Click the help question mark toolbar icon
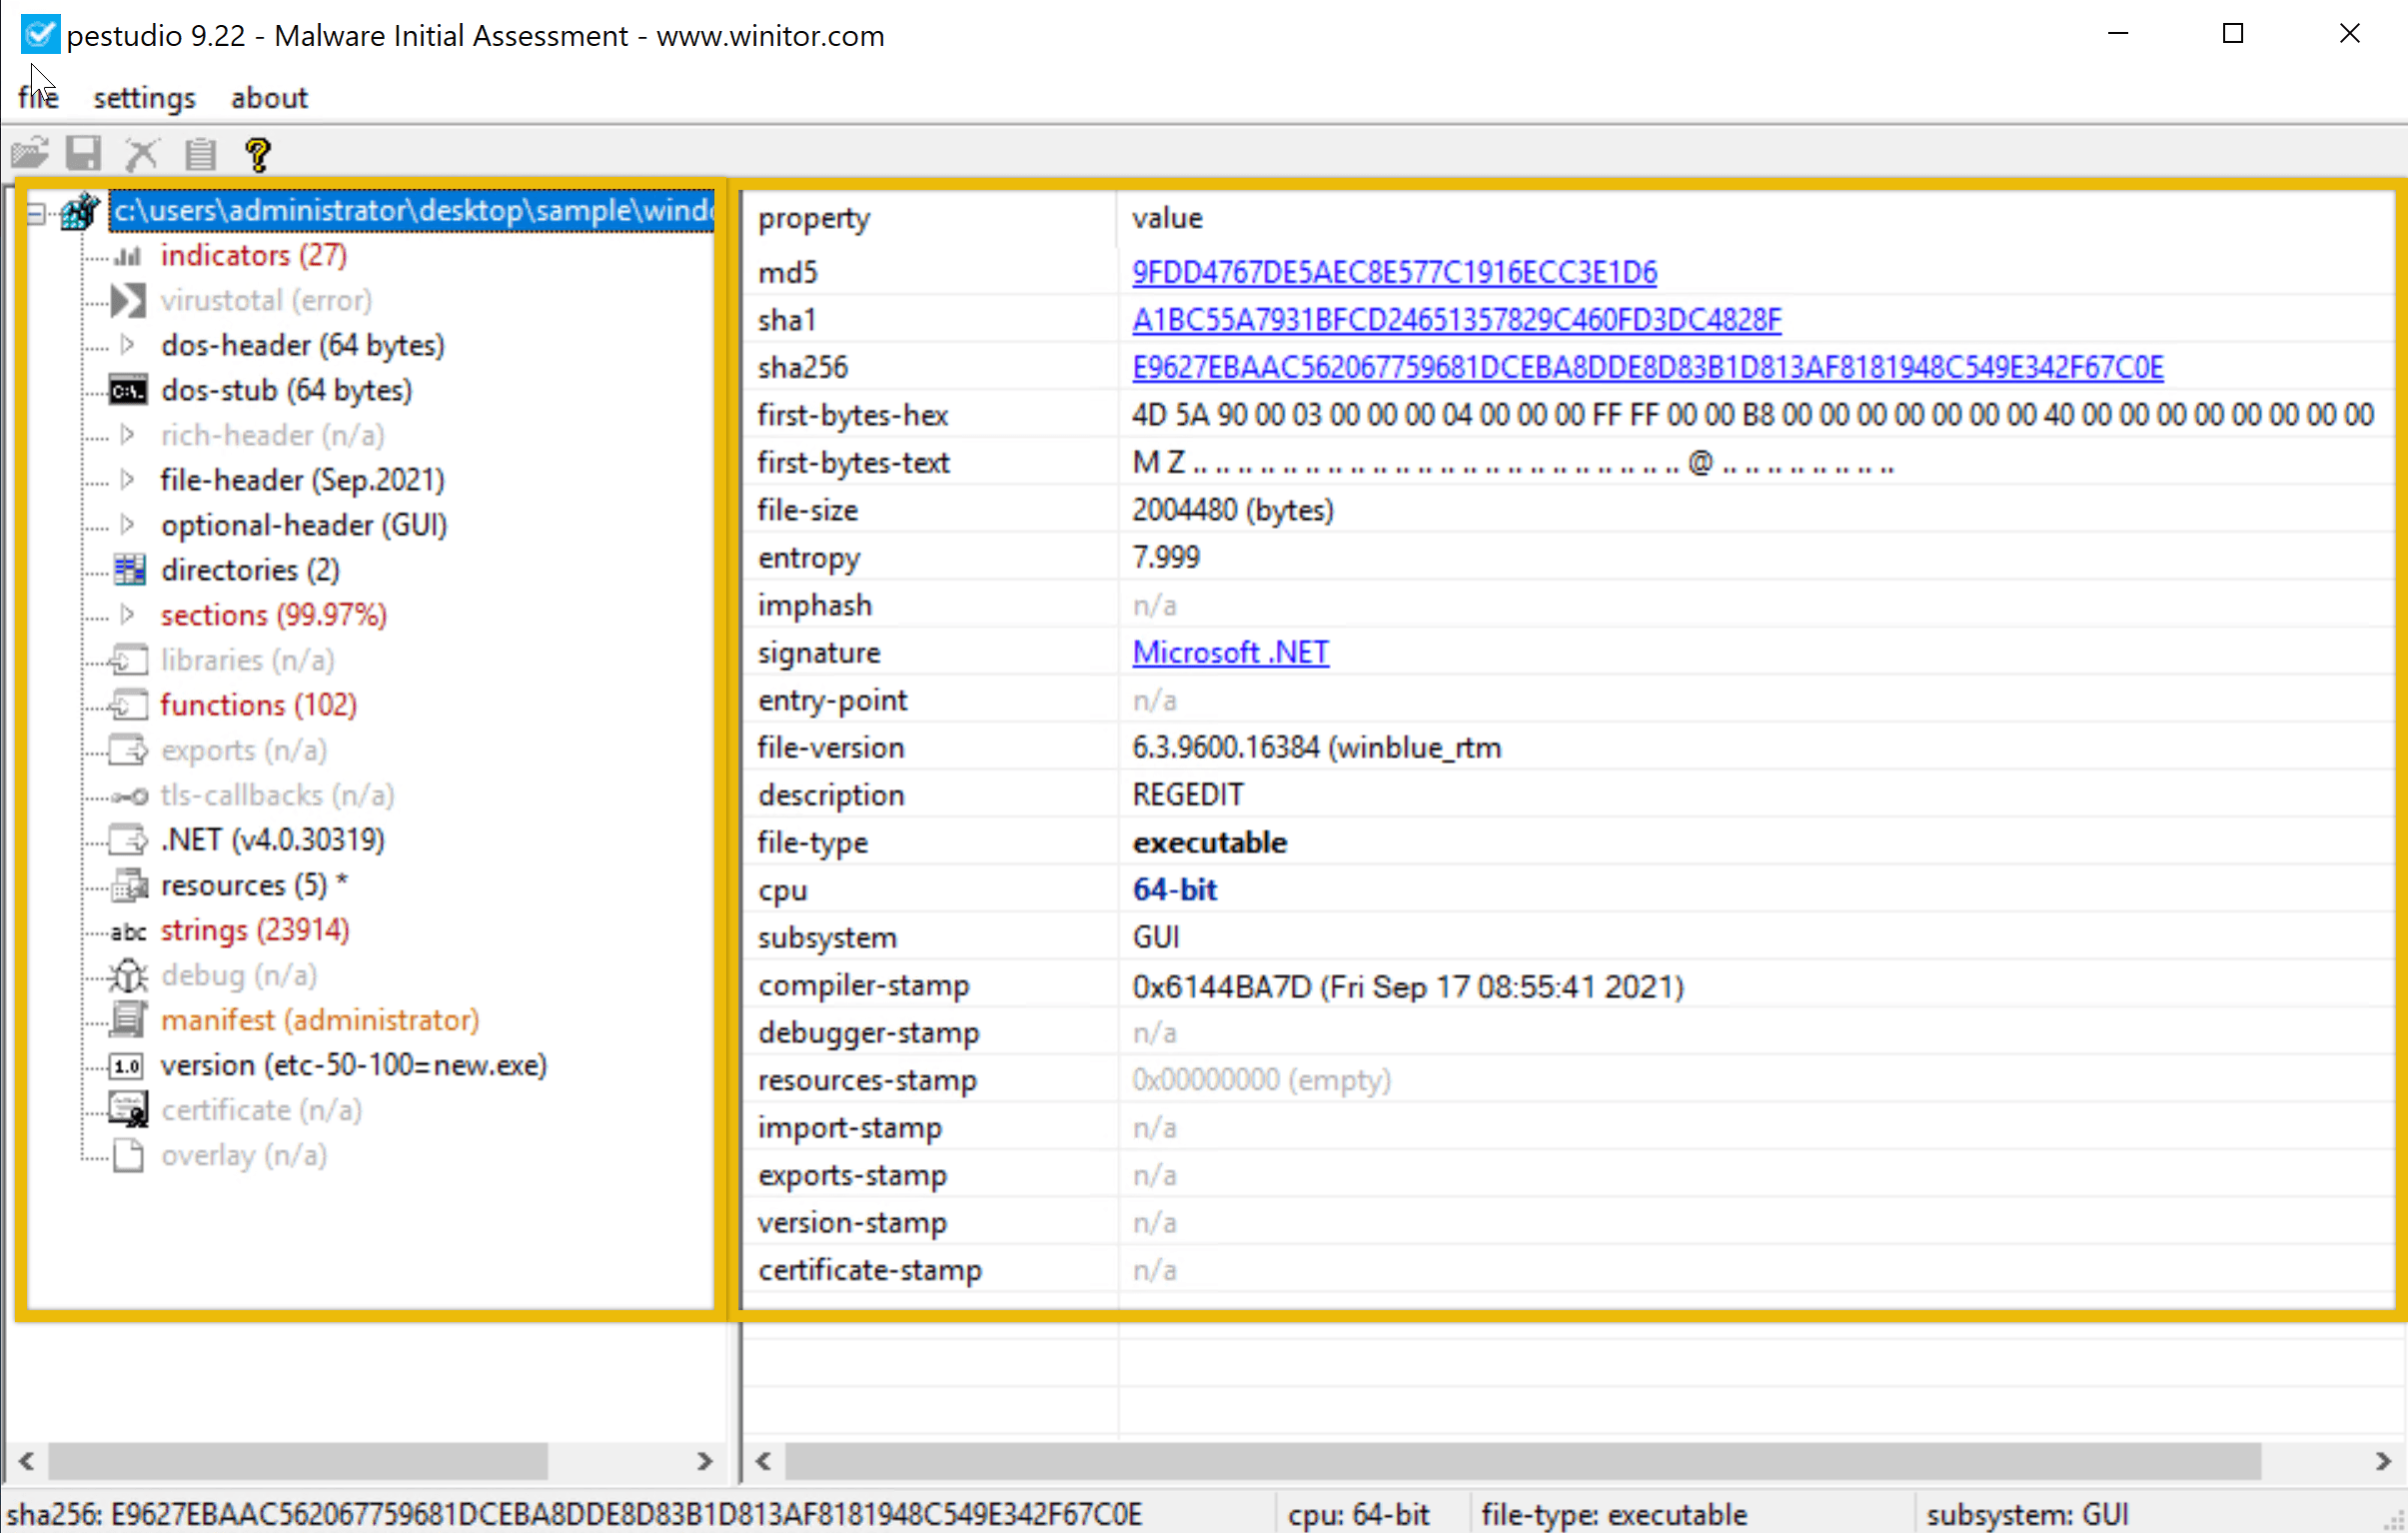Viewport: 2408px width, 1533px height. click(257, 154)
